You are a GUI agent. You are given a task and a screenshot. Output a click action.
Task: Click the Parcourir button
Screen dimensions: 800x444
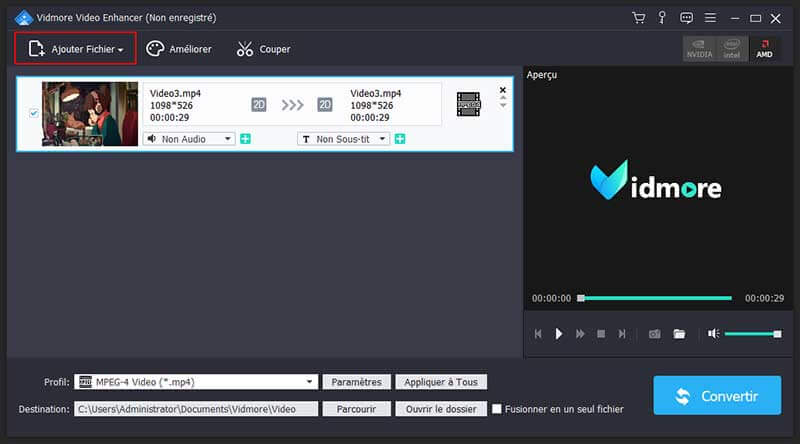[356, 409]
